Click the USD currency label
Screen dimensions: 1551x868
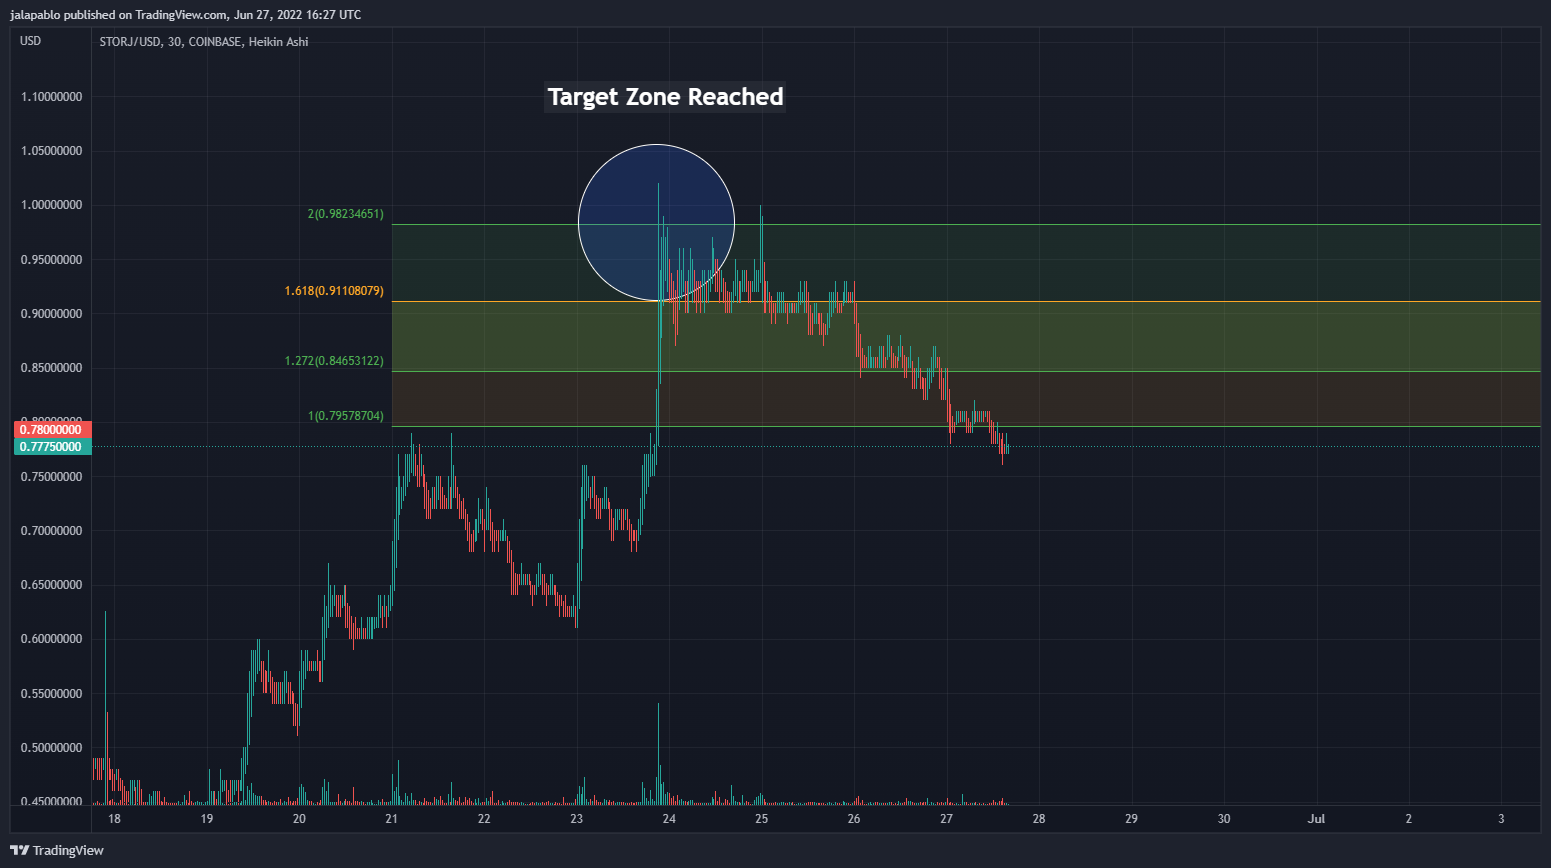click(x=31, y=41)
